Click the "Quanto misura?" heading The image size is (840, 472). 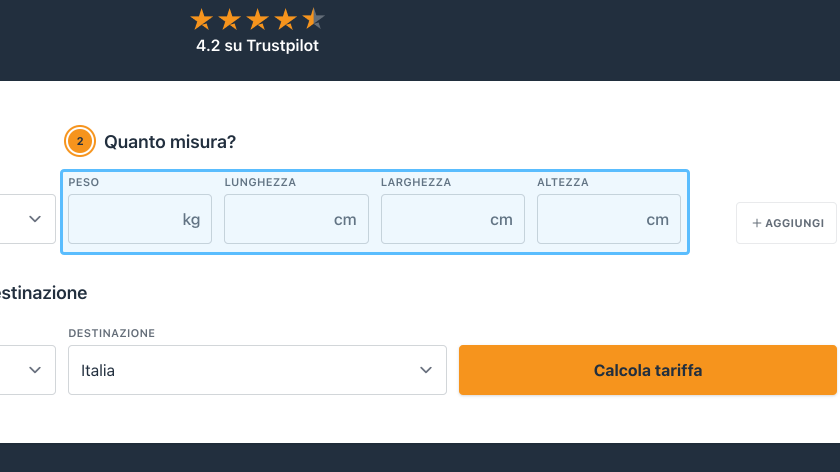click(x=170, y=142)
